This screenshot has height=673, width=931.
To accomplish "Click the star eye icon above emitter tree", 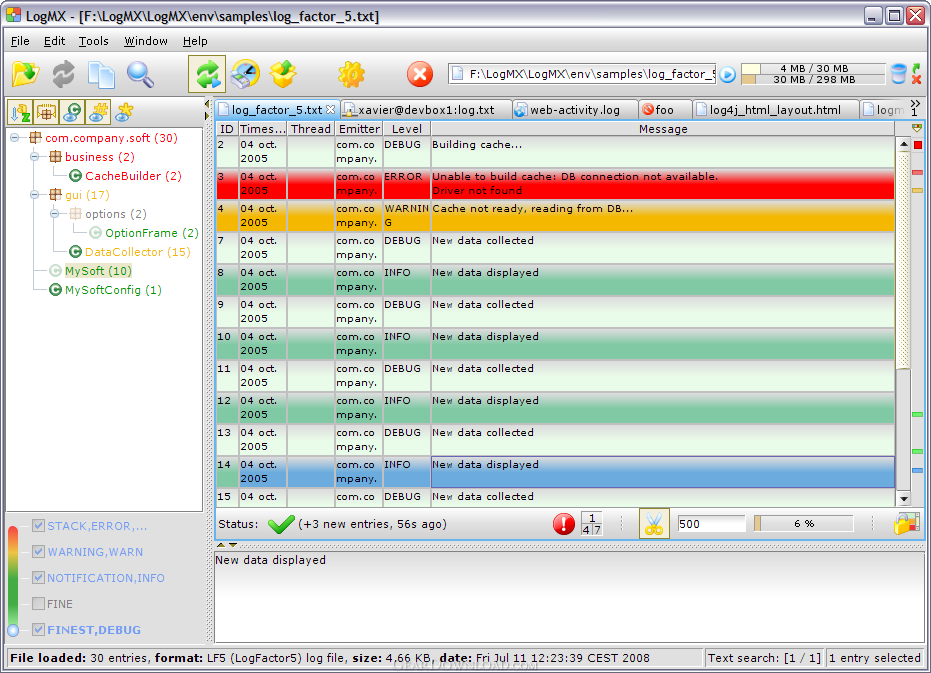I will pyautogui.click(x=124, y=112).
